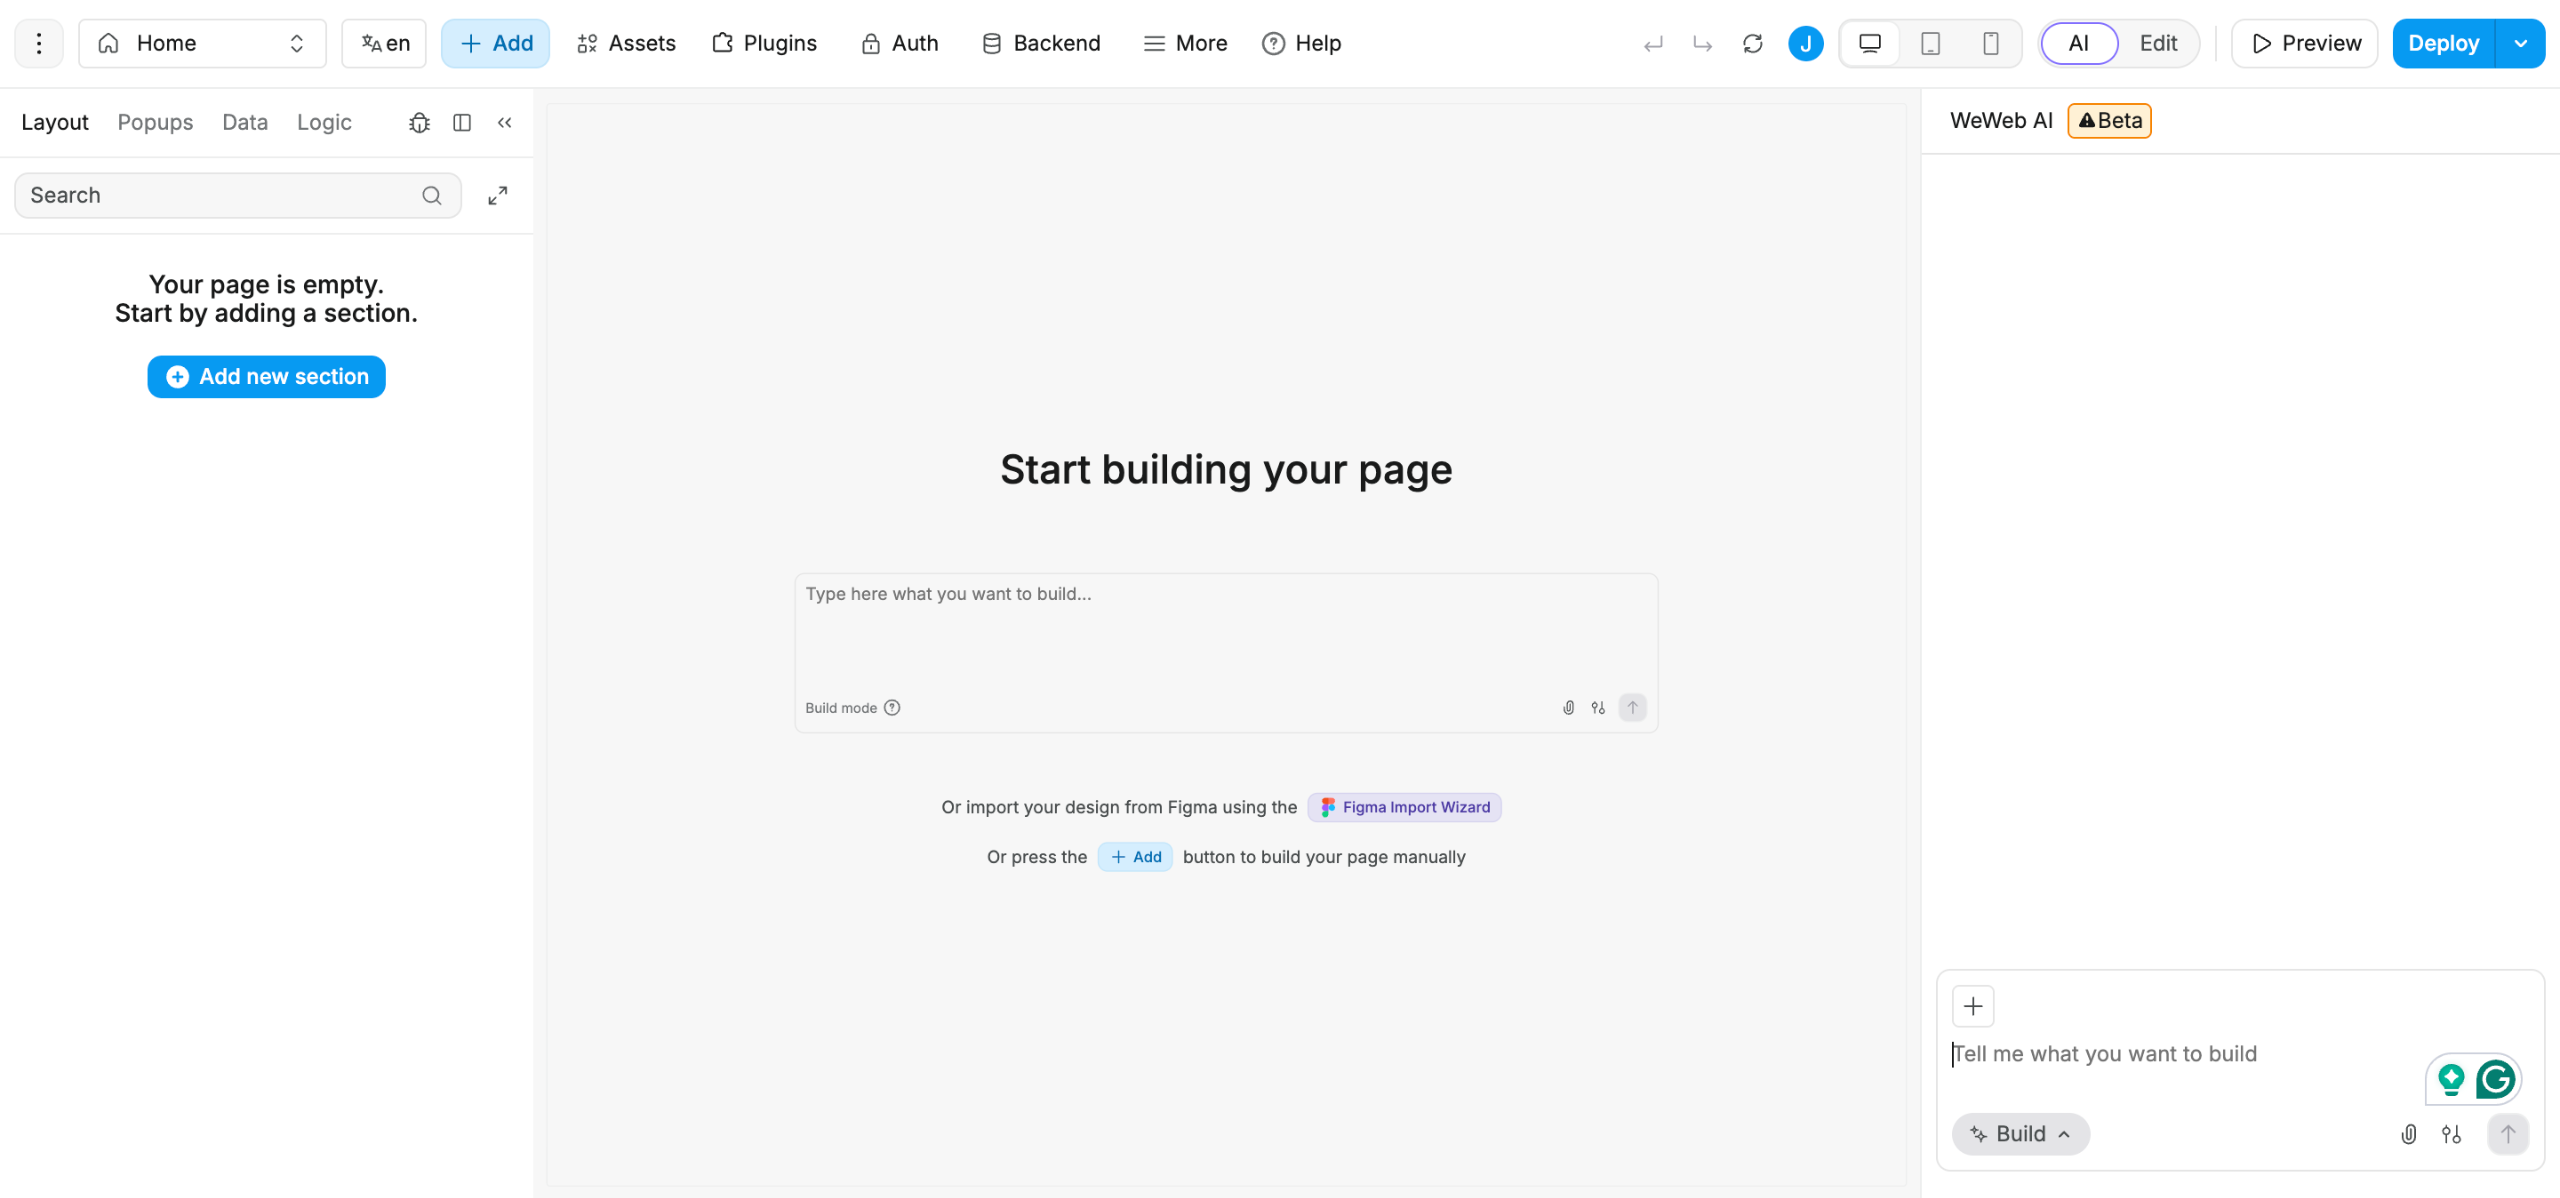Click the refresh icon in top bar
2560x1198 pixels.
tap(1752, 43)
